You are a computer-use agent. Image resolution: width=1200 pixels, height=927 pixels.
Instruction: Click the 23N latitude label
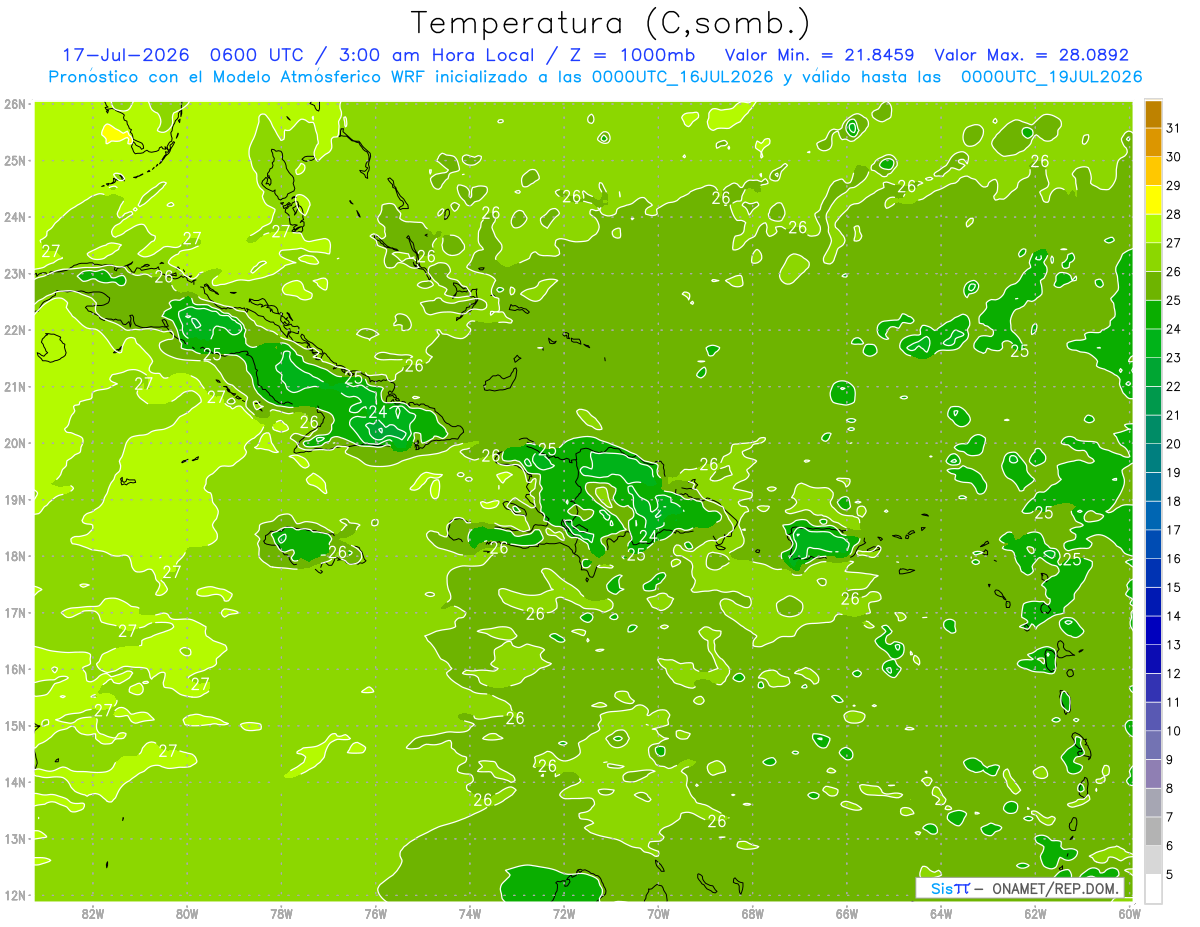tap(15, 273)
